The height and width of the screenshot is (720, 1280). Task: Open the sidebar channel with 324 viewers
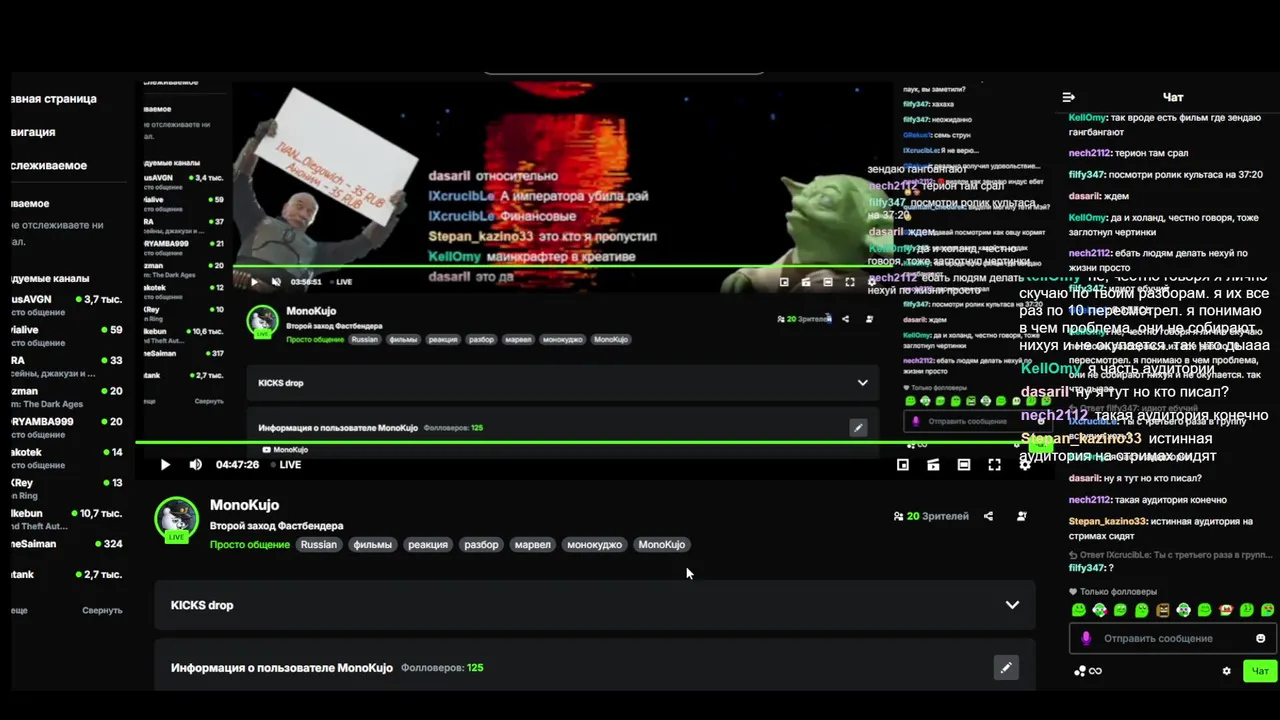[x=67, y=544]
